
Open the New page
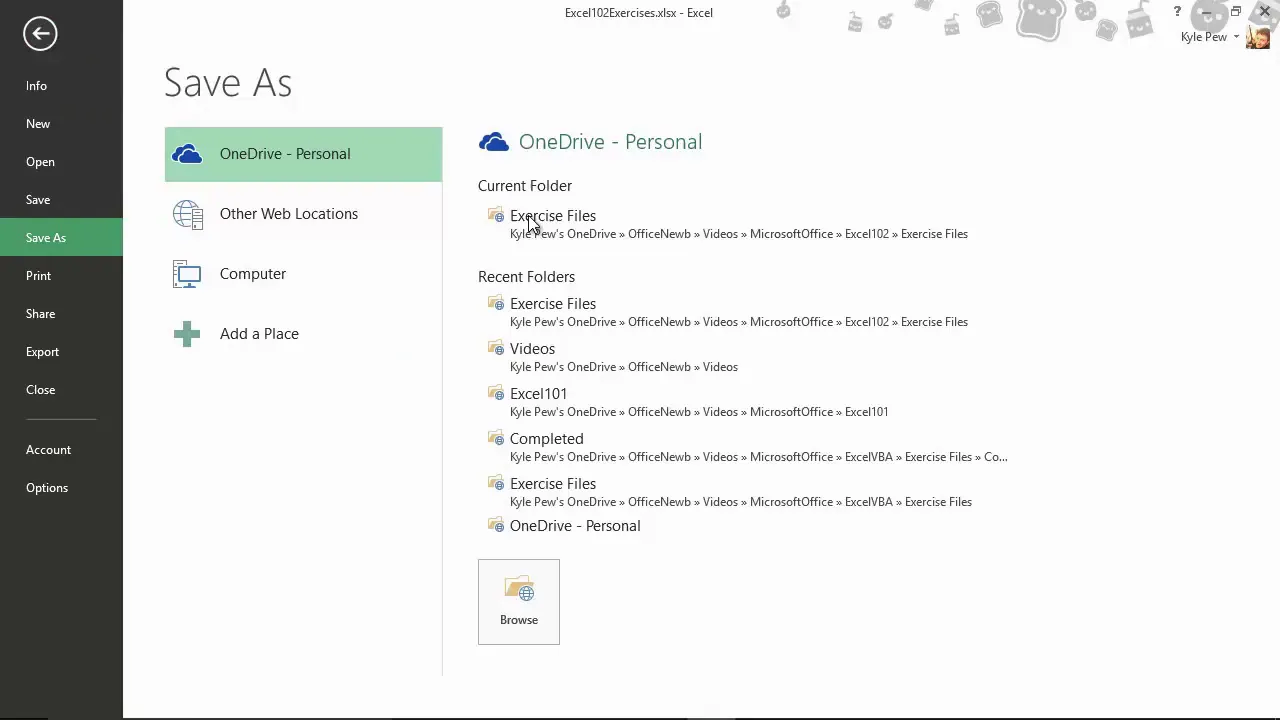(61, 124)
